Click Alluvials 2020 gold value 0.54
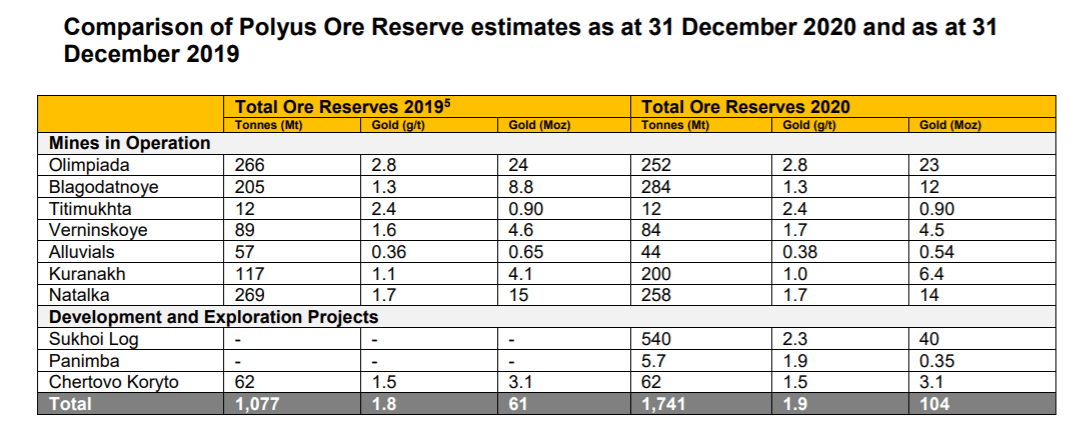Image resolution: width=1075 pixels, height=431 pixels. (937, 252)
